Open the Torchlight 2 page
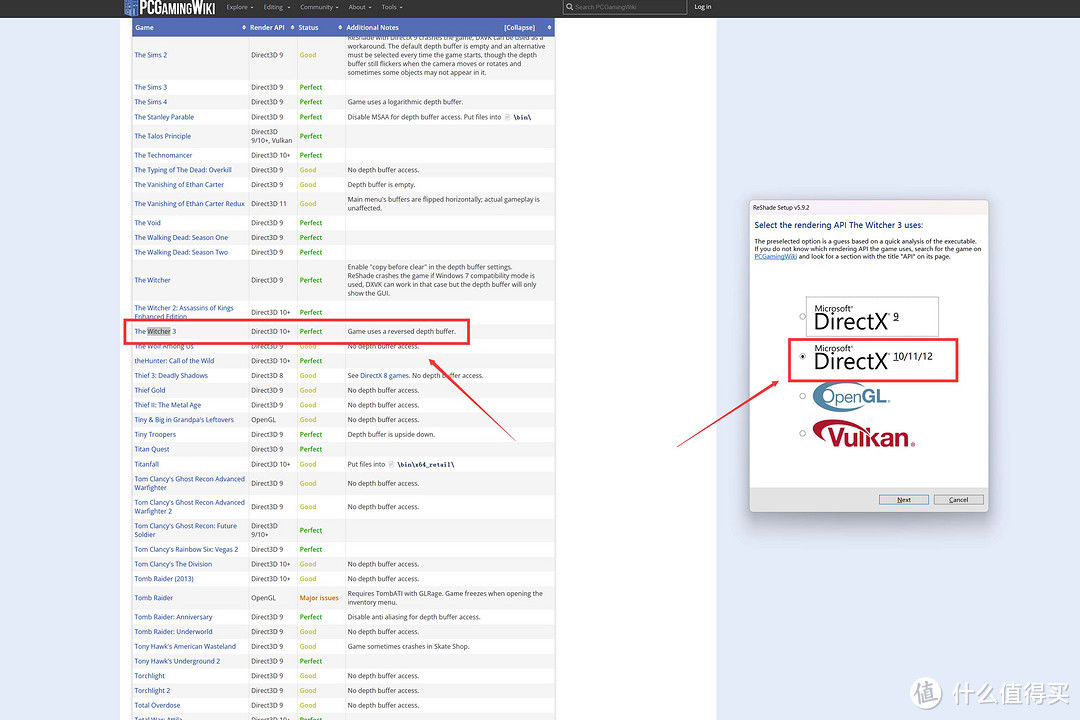 (x=152, y=691)
